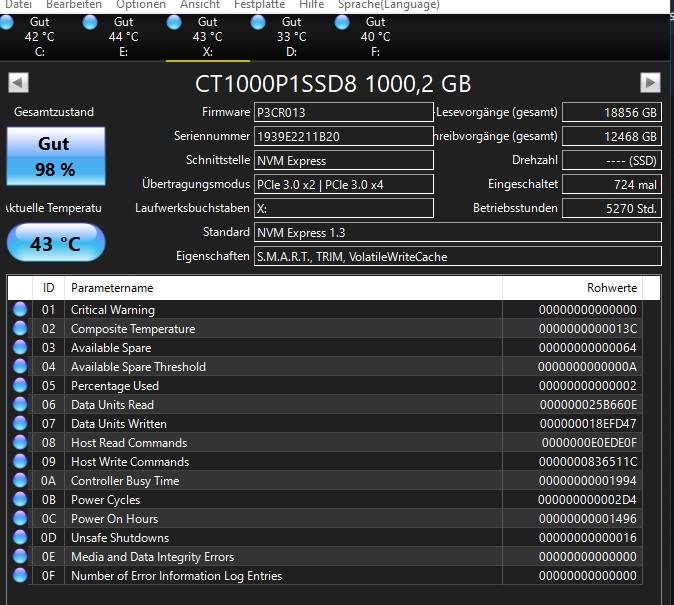Screen dimensions: 674x605
Task: Click the Eigenschaften field with TRIM
Action: tap(457, 257)
